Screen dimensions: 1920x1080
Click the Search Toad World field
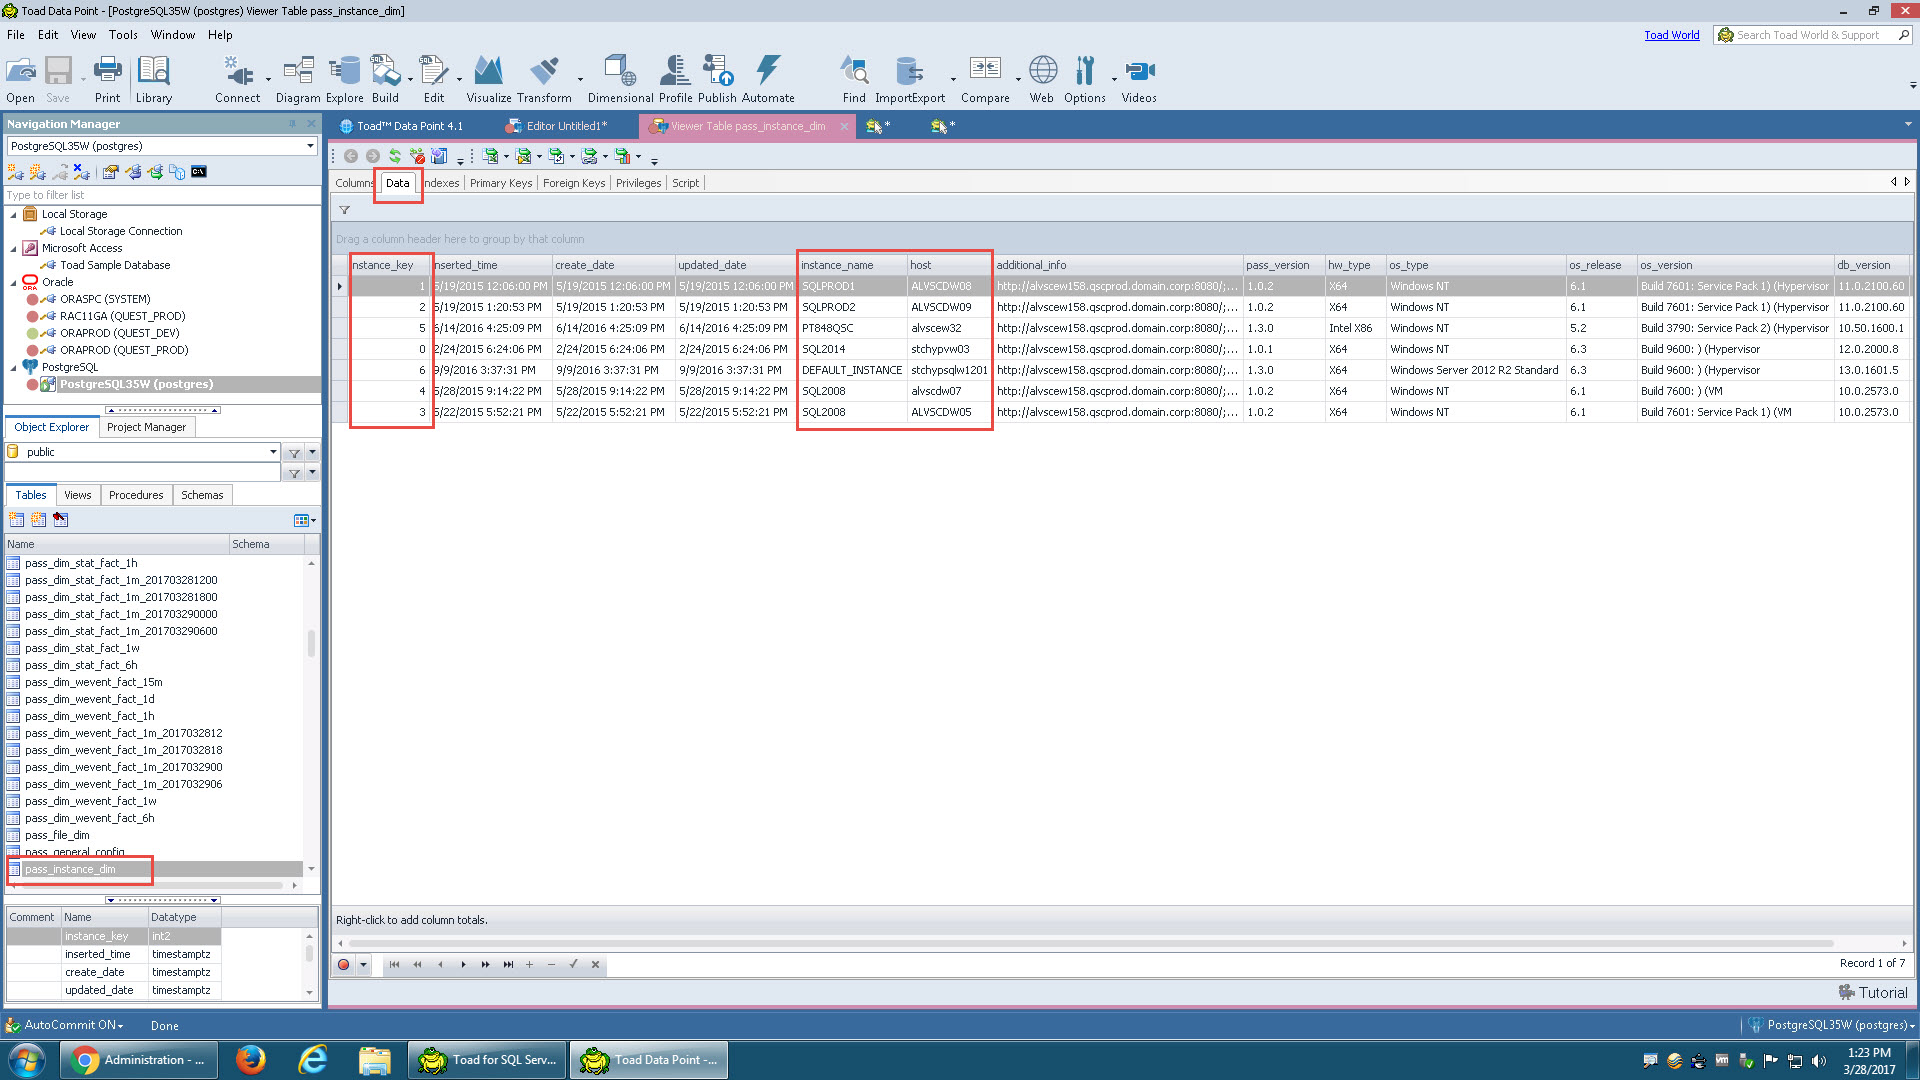click(x=1808, y=35)
